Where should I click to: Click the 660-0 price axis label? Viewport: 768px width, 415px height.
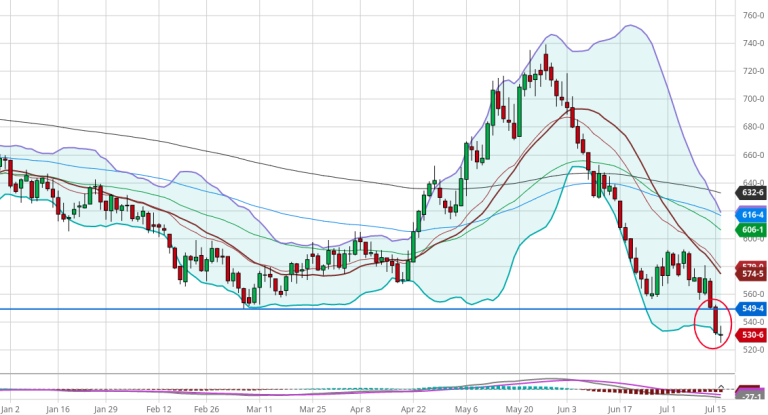tap(752, 155)
